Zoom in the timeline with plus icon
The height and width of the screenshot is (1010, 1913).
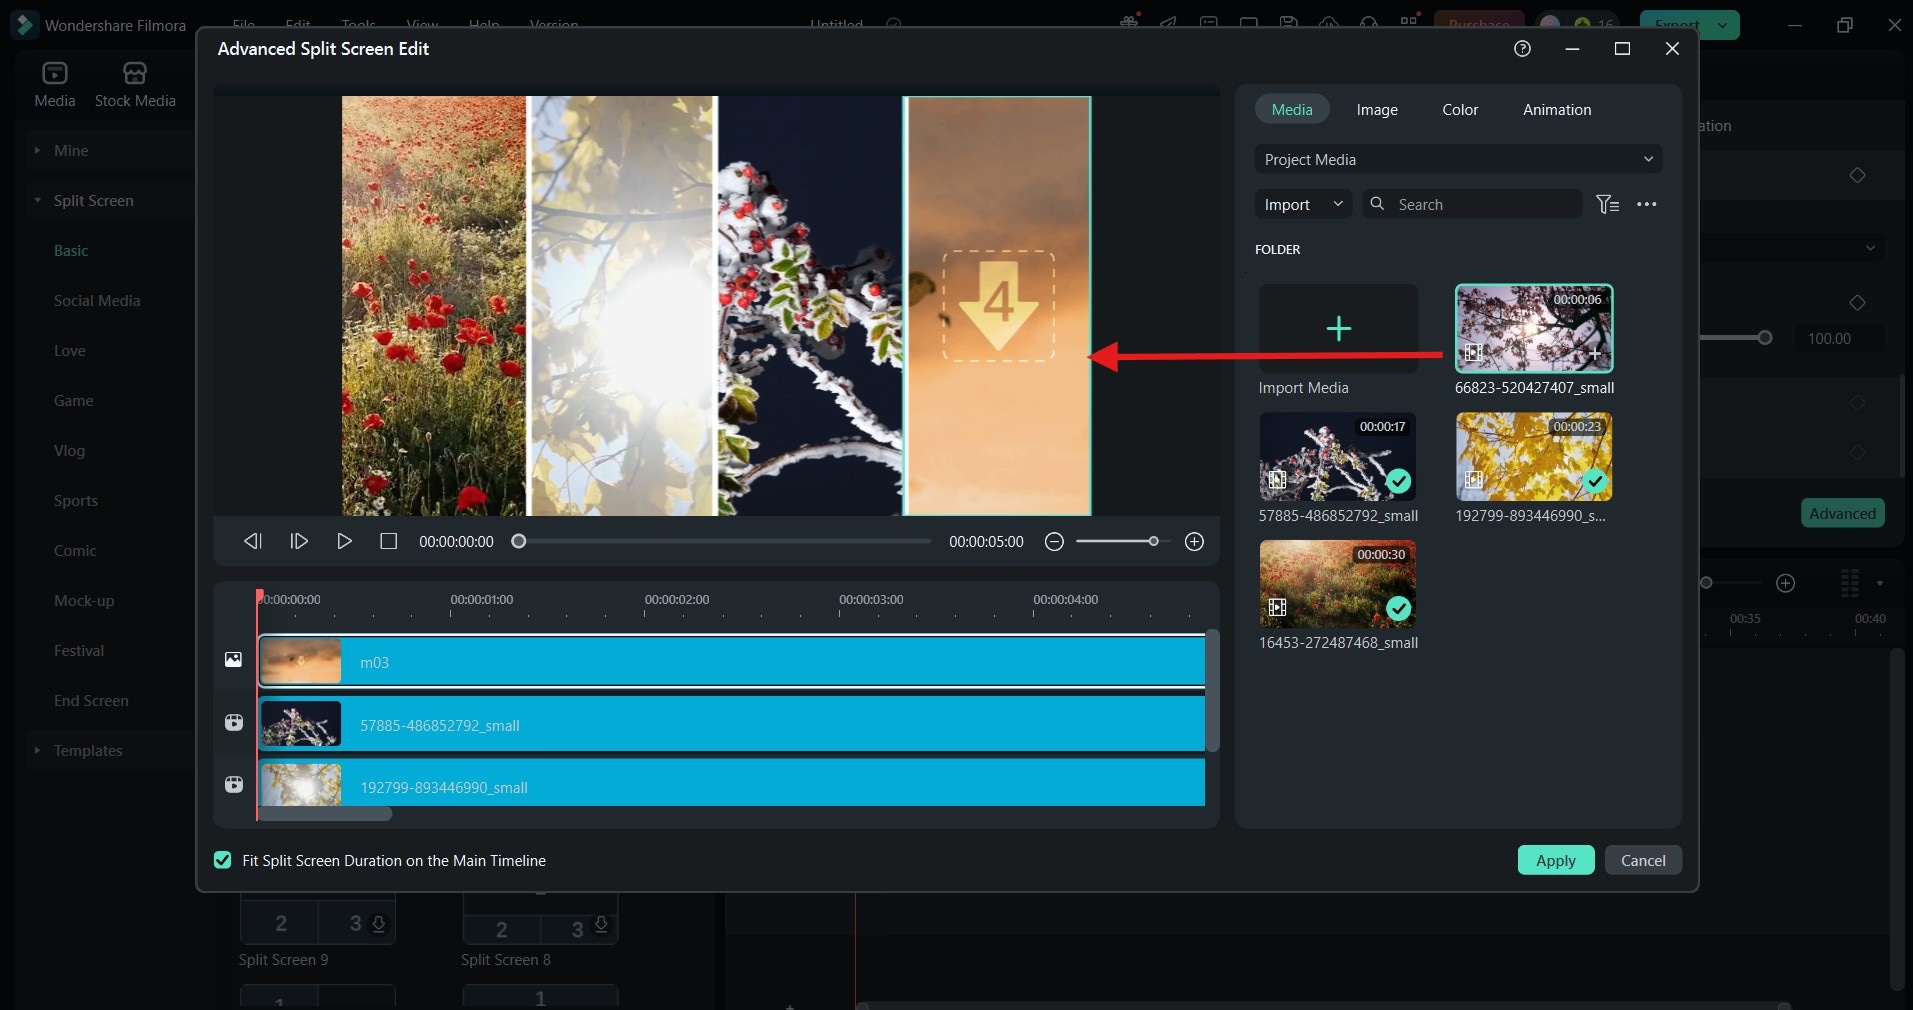[1194, 541]
